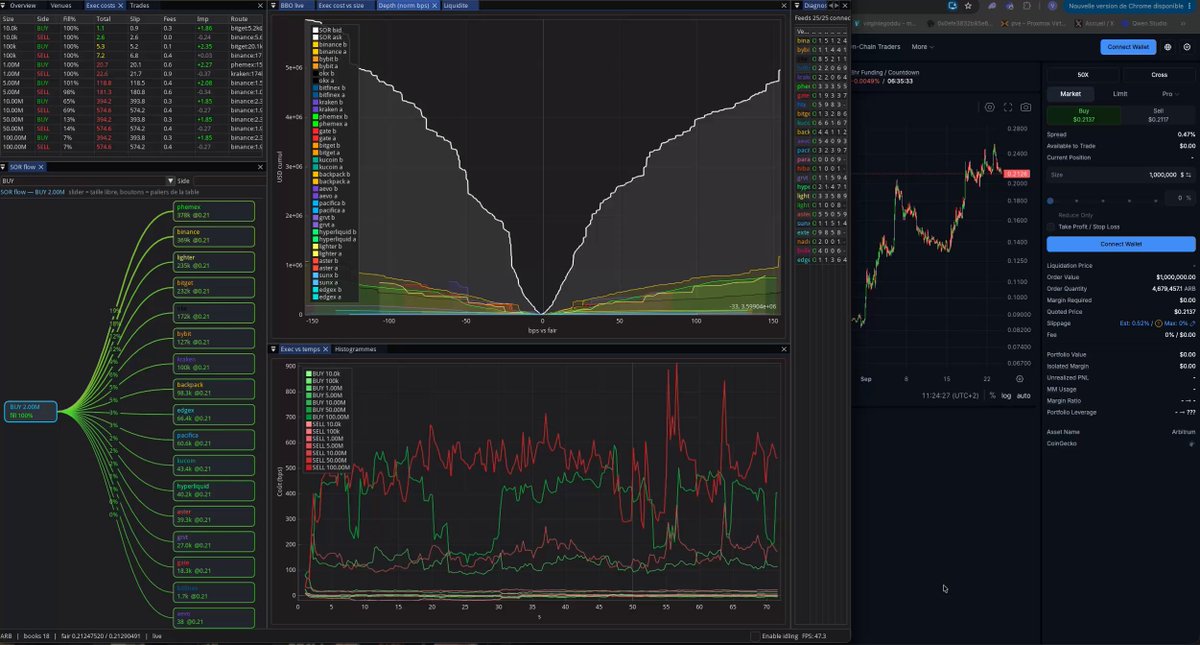Toggle SOR bid series in Depth legend
The width and height of the screenshot is (1200, 645).
[x=327, y=30]
